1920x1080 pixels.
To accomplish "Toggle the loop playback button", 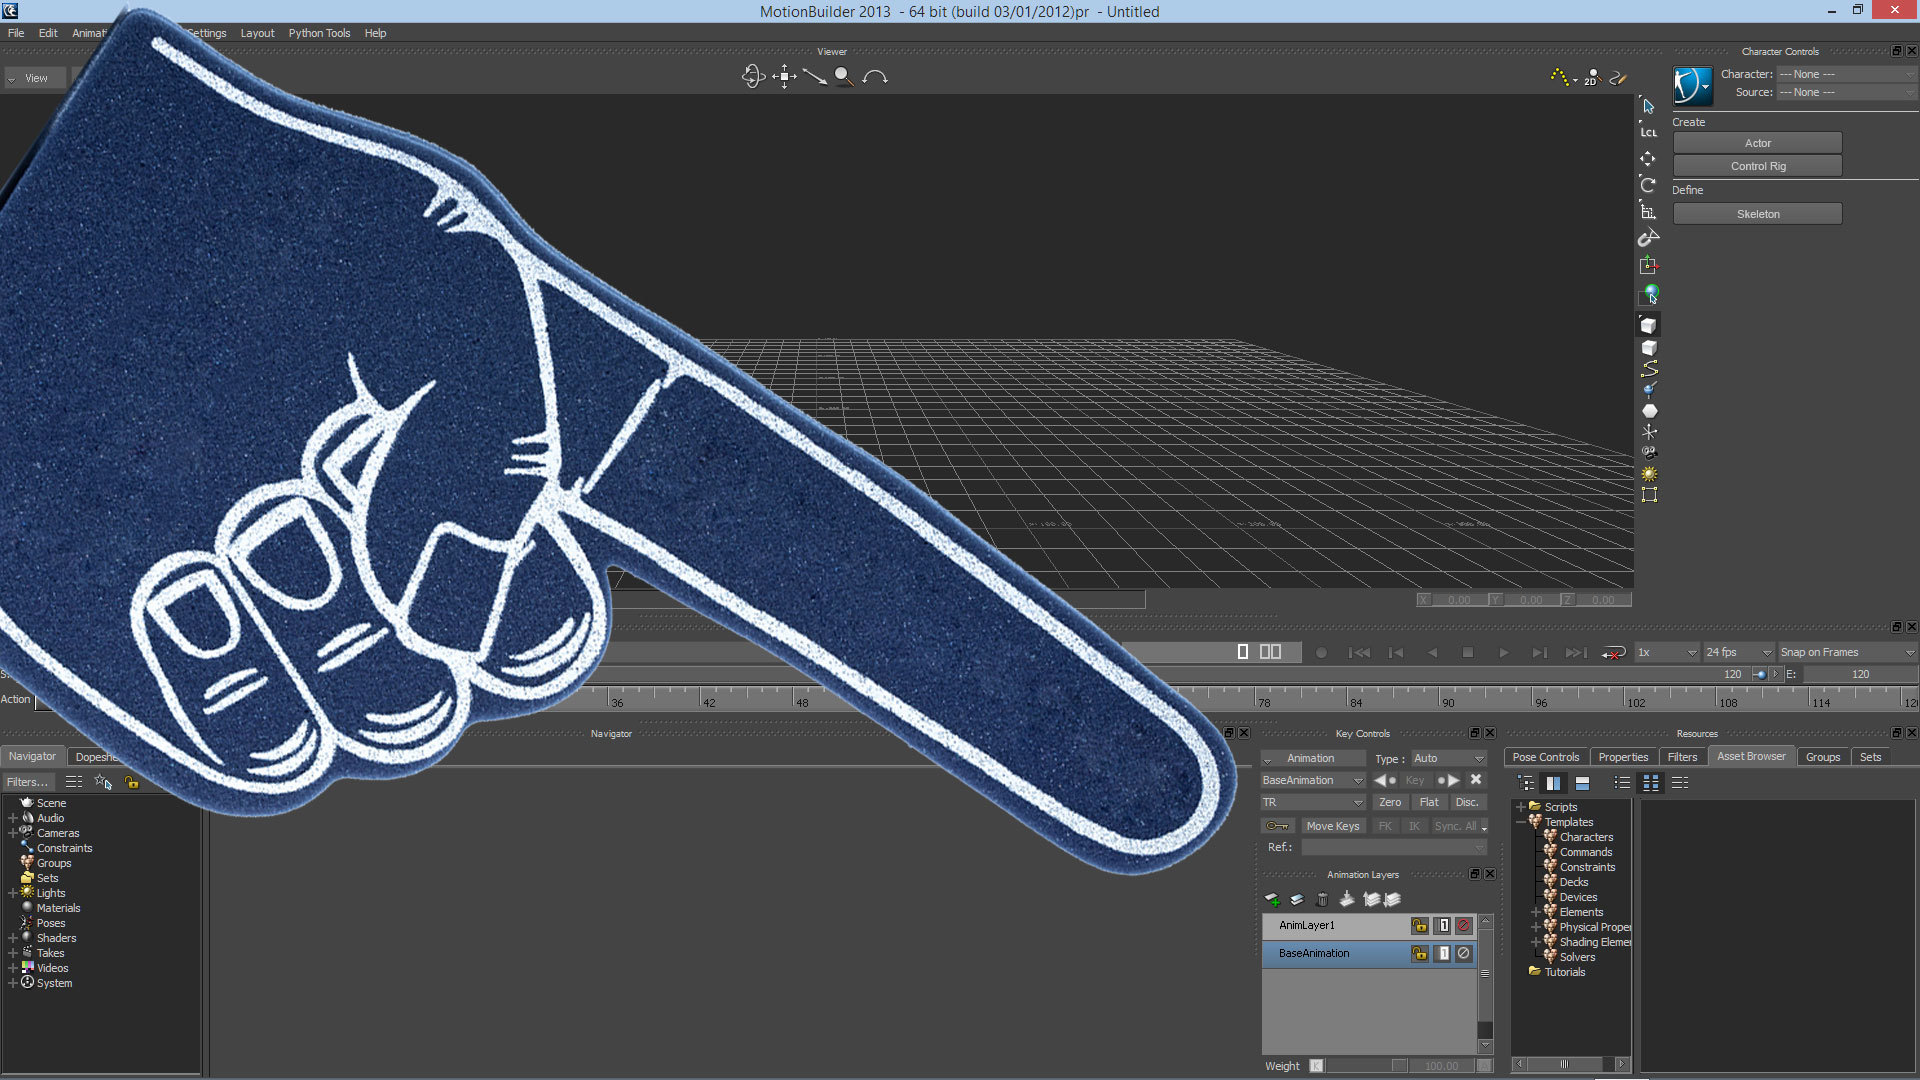I will [x=1613, y=653].
